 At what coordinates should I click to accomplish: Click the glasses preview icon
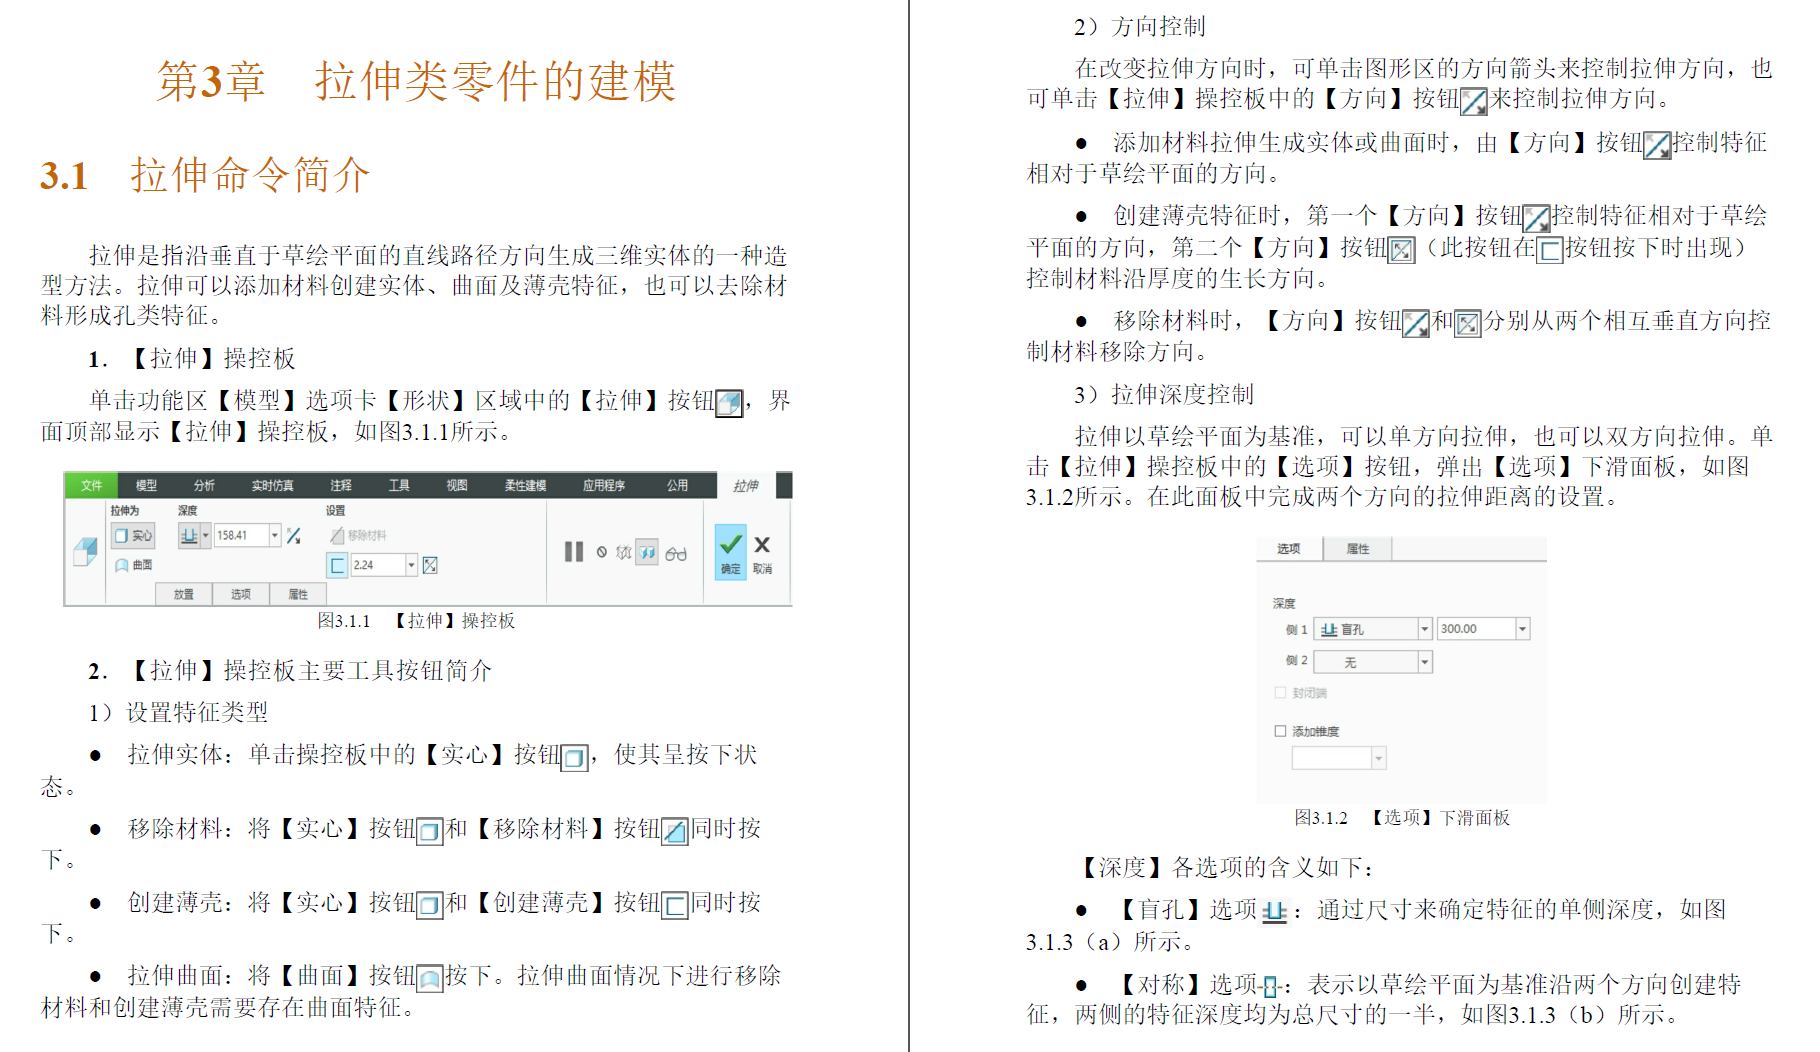[676, 555]
